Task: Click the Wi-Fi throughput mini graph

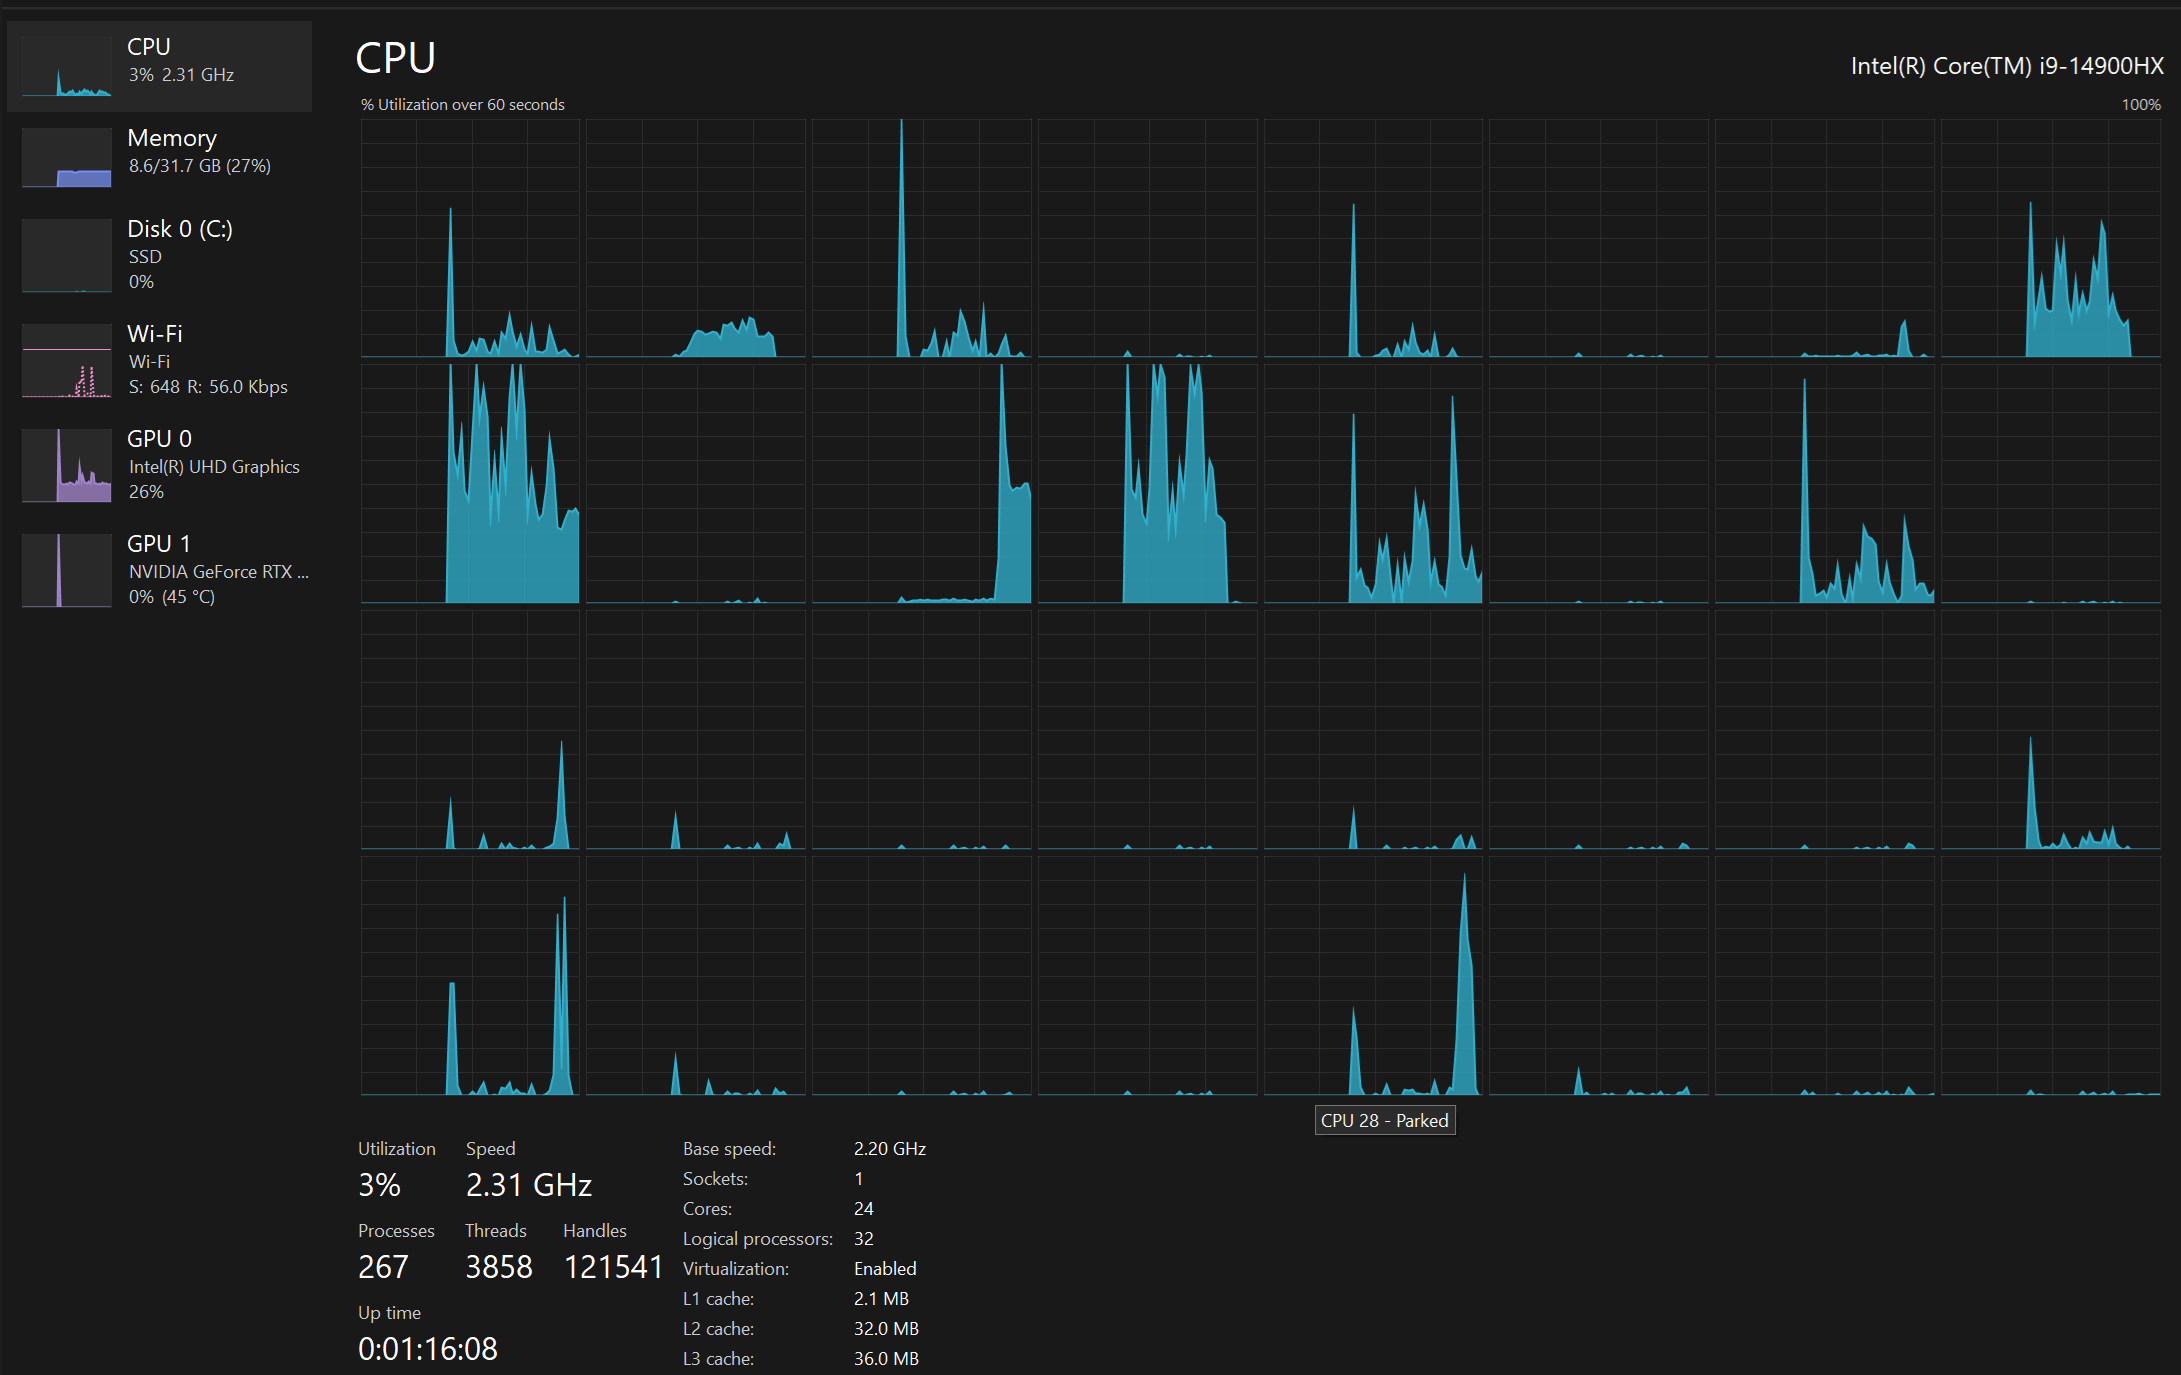Action: pyautogui.click(x=66, y=361)
